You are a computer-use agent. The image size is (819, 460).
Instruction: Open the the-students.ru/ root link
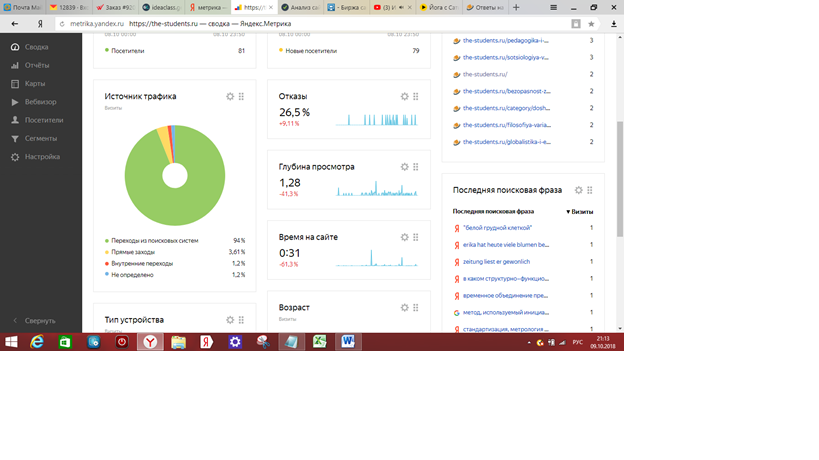[485, 75]
